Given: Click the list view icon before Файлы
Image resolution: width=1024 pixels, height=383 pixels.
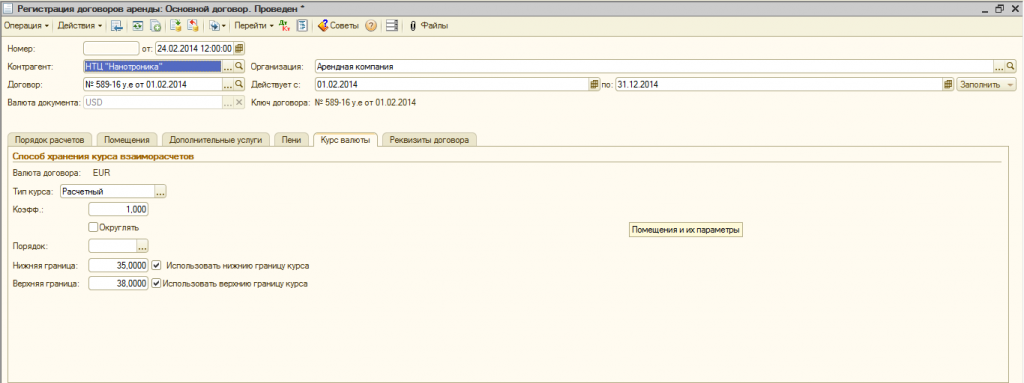Looking at the screenshot, I should [392, 25].
